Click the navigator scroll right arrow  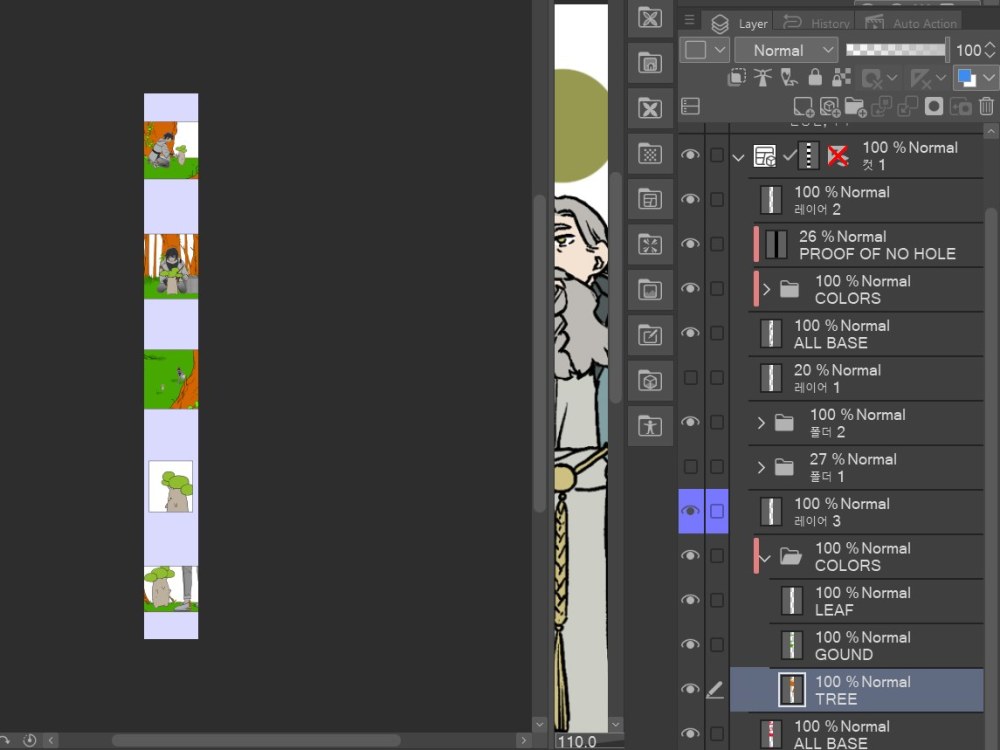coord(523,740)
